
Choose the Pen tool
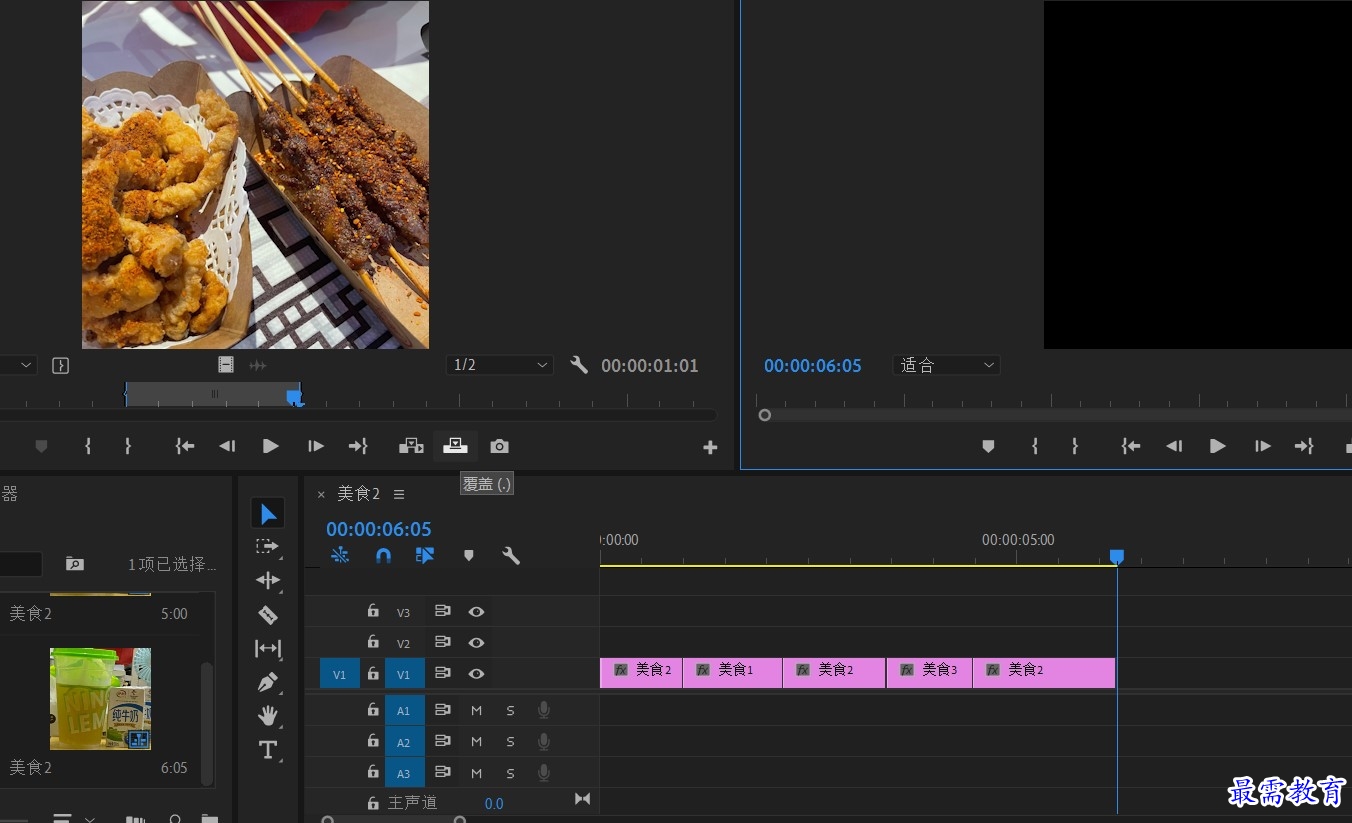[268, 683]
